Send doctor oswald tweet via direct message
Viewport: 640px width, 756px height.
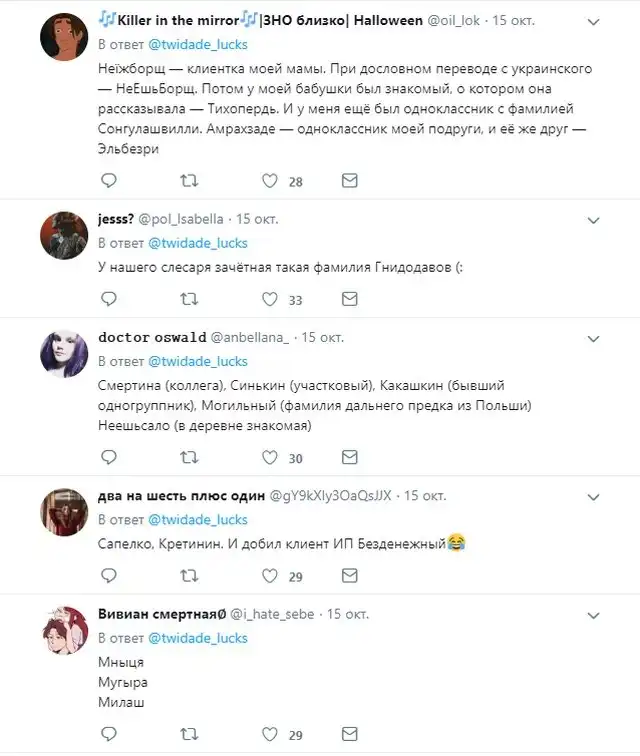pyautogui.click(x=349, y=458)
